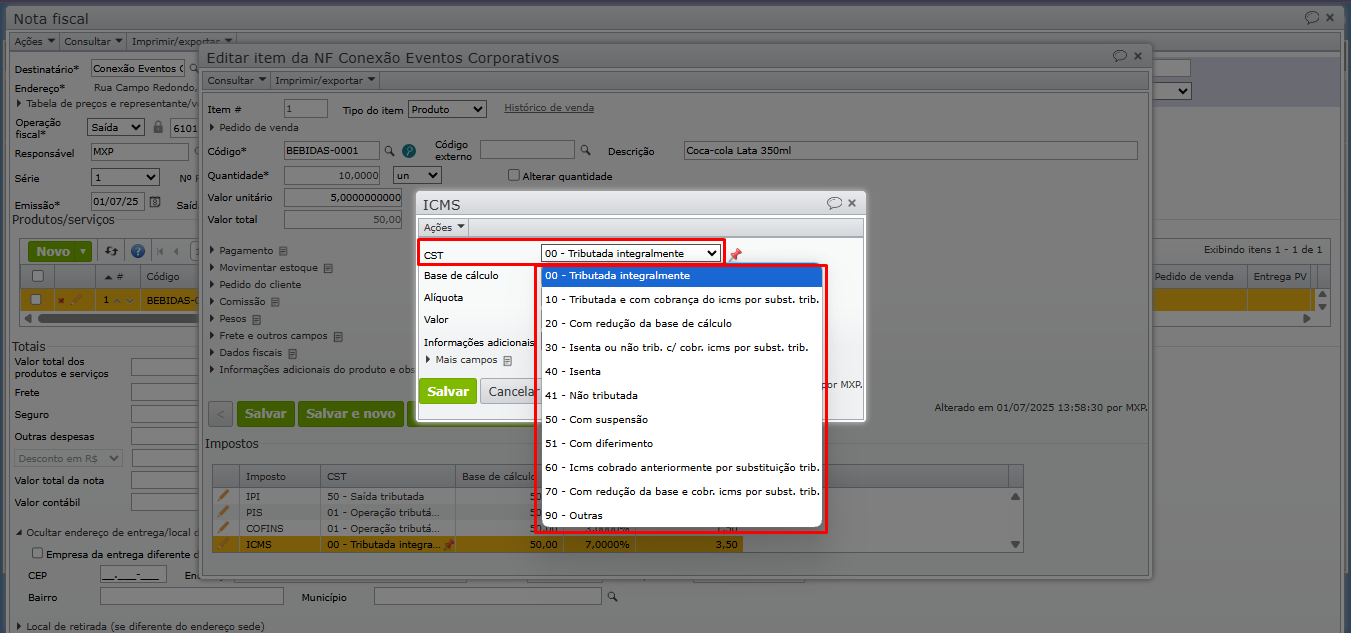1351x633 pixels.
Task: Tick the checkbox on the BEBIDAS item row
Action: 36,299
